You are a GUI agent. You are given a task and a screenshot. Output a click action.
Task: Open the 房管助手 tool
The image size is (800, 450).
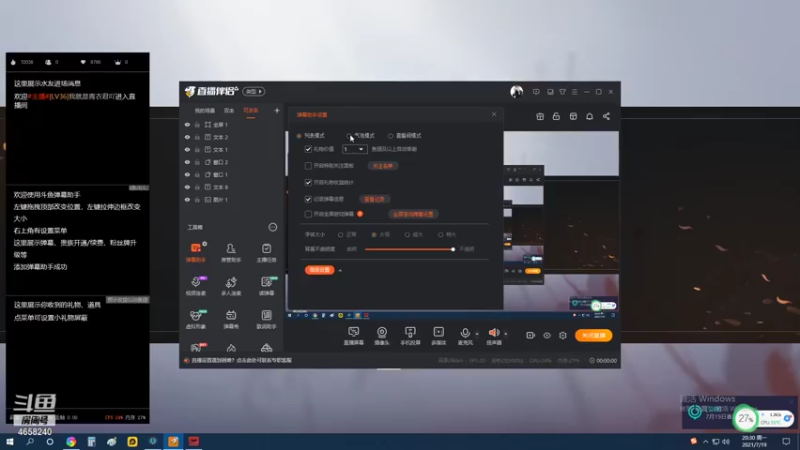(x=231, y=253)
